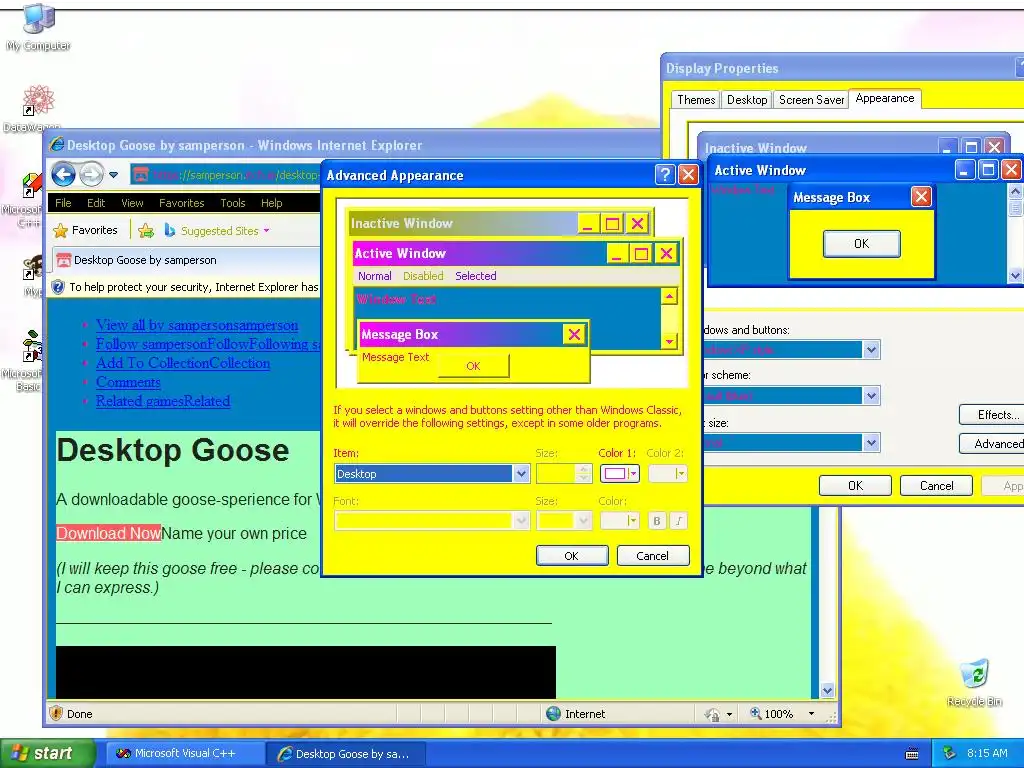Click the Download Now button on the page
1024x768 pixels.
pyautogui.click(x=108, y=534)
